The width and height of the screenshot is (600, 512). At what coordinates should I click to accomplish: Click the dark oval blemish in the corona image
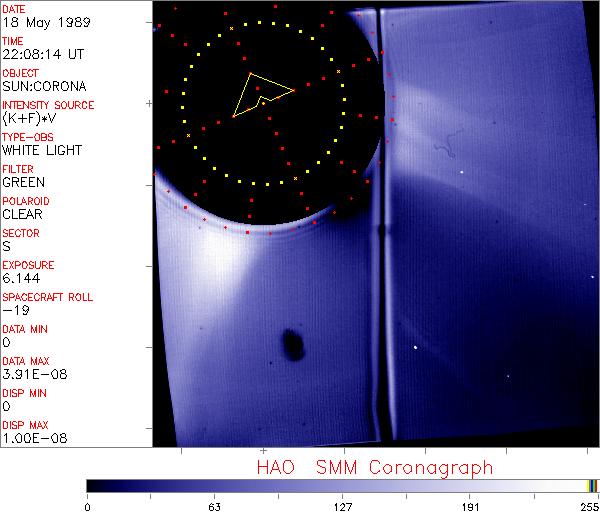click(x=293, y=344)
